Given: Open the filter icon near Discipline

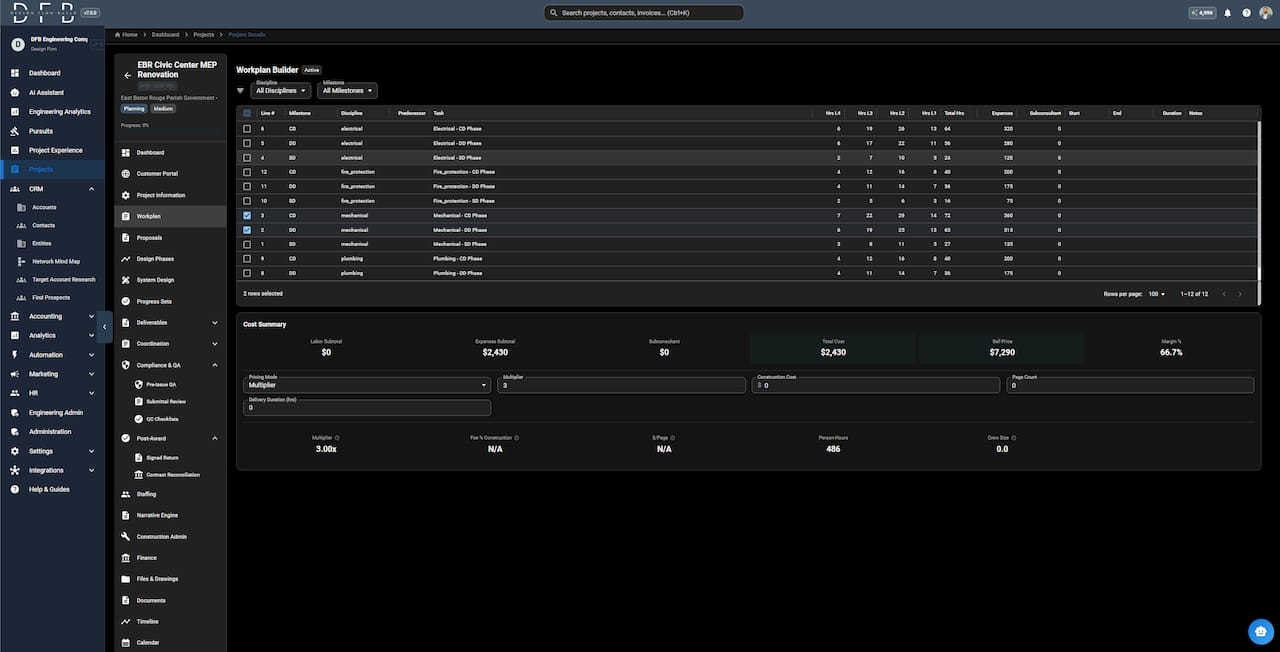Looking at the screenshot, I should click(x=240, y=91).
